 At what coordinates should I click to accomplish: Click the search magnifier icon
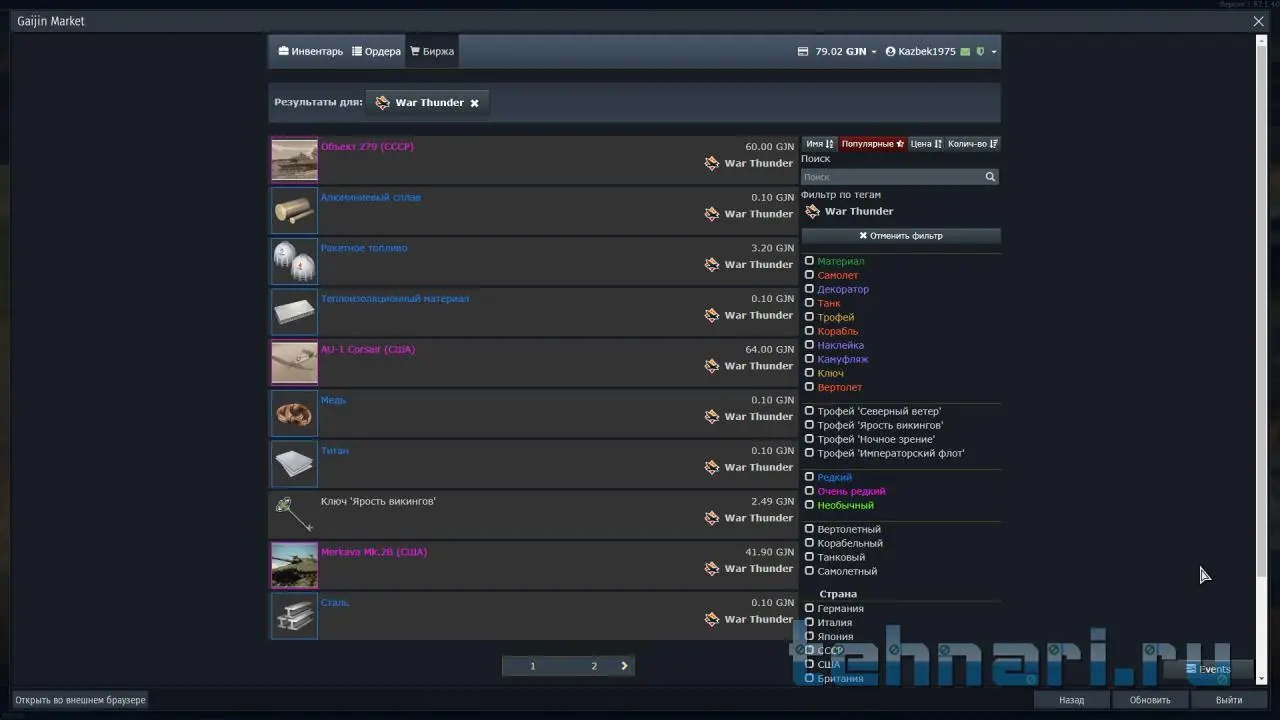click(990, 177)
